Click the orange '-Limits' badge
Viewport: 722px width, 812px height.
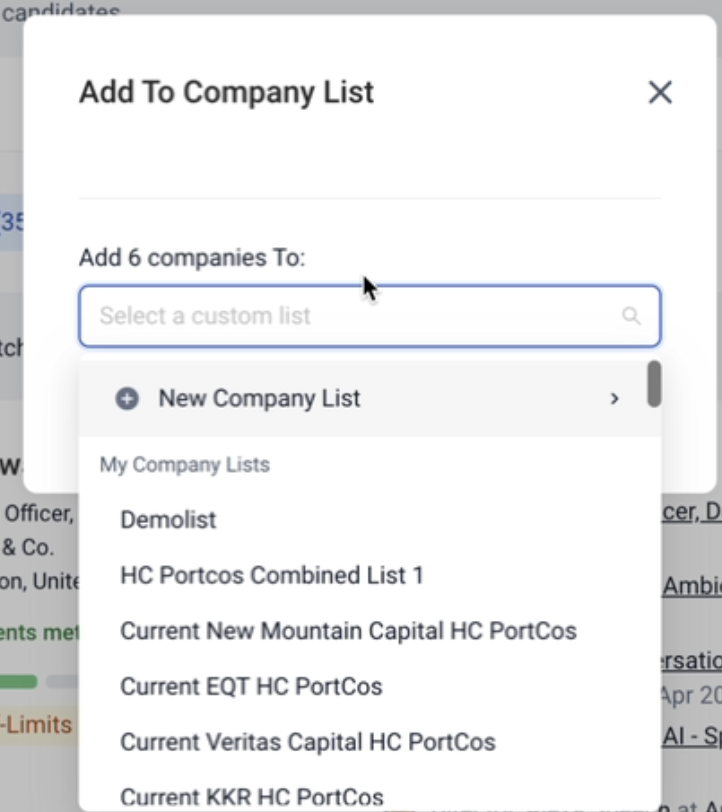(36, 723)
